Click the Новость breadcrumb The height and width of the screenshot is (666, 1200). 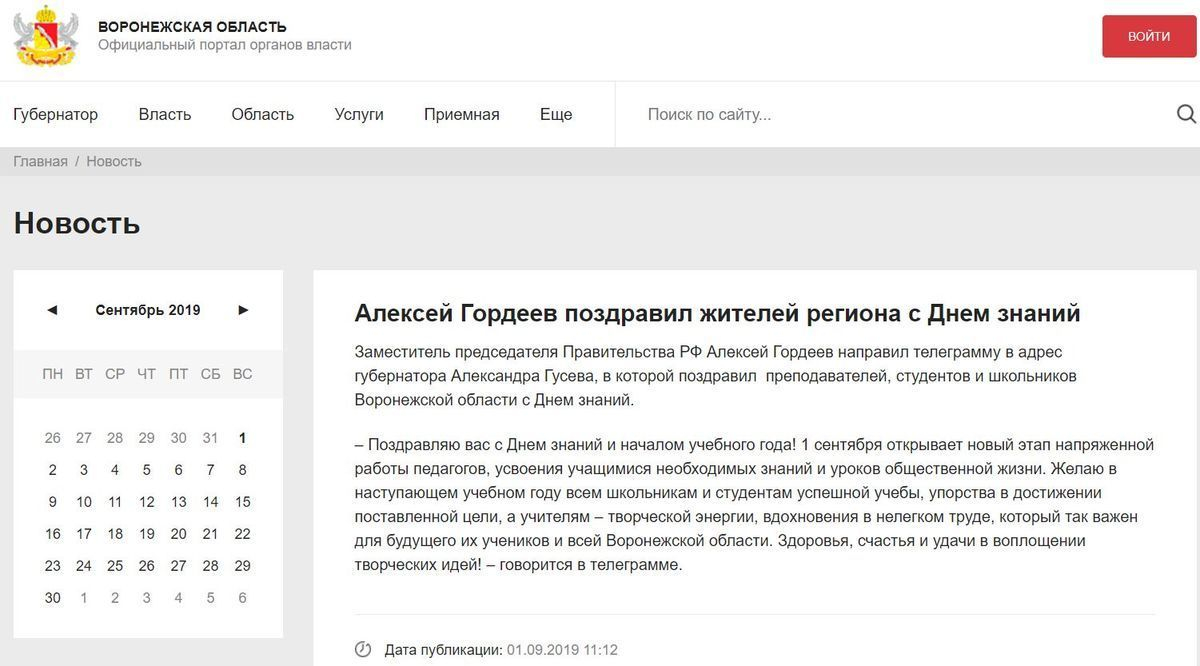pos(114,161)
